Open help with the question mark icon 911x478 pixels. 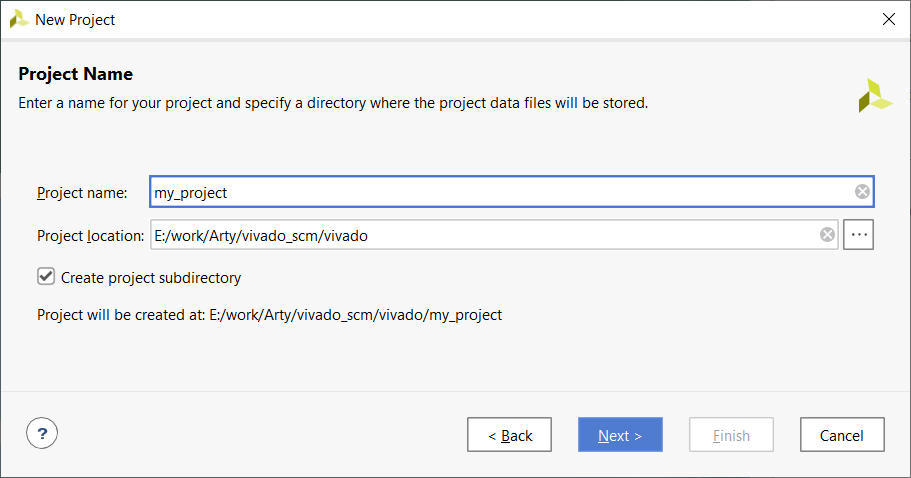point(42,433)
